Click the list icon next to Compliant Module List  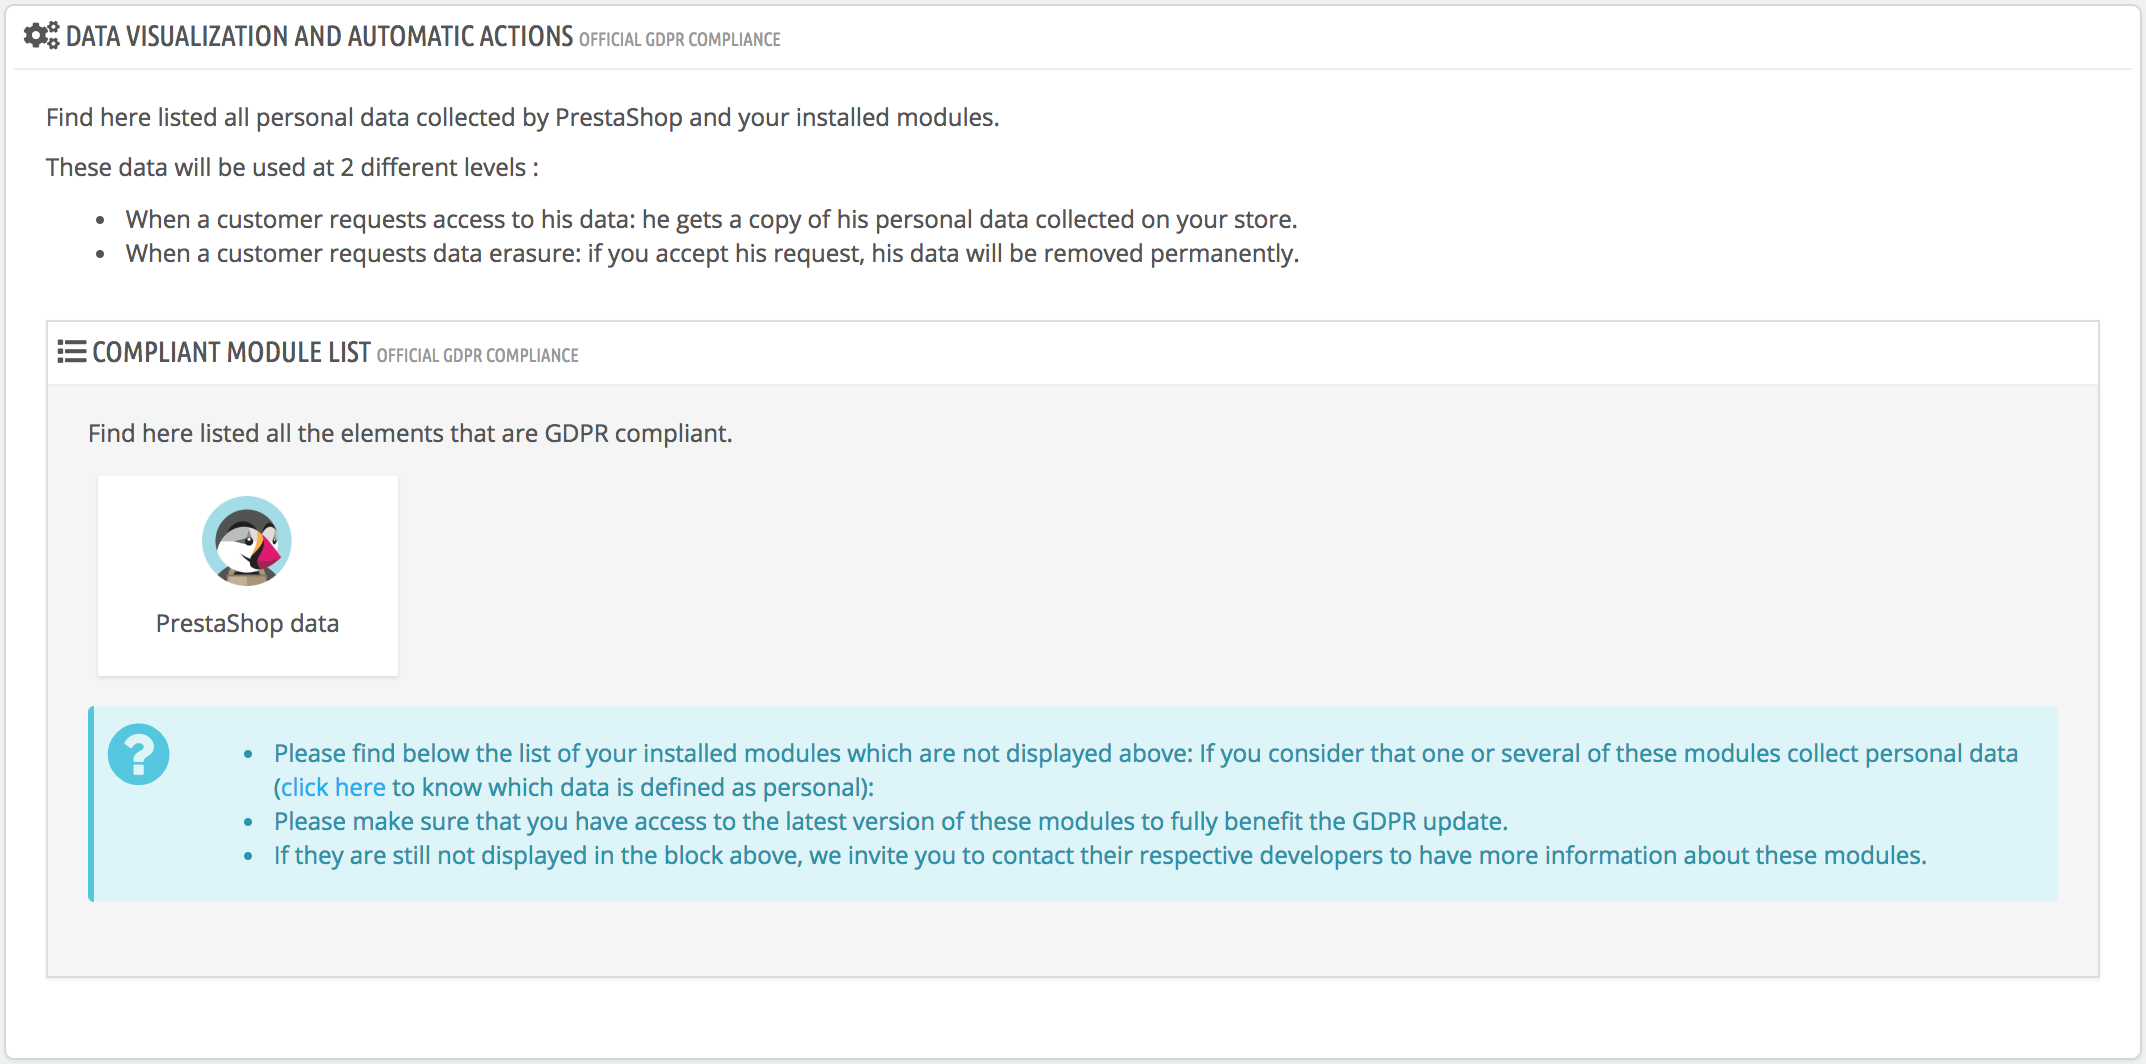click(72, 352)
